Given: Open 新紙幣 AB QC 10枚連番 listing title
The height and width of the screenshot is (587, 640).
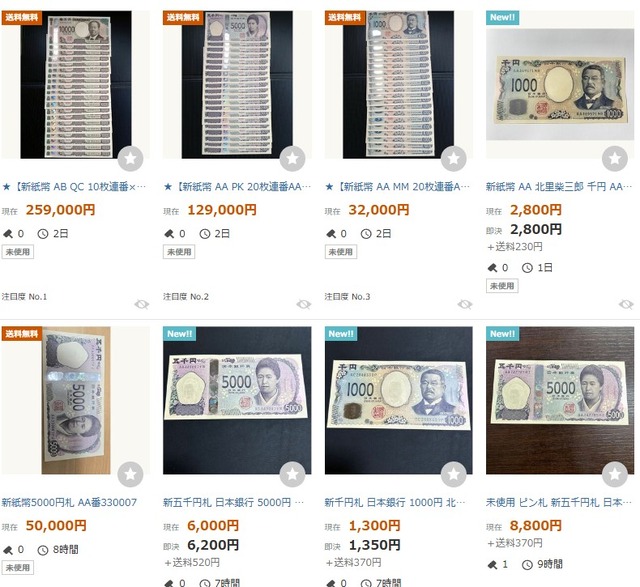Looking at the screenshot, I should click(x=74, y=187).
